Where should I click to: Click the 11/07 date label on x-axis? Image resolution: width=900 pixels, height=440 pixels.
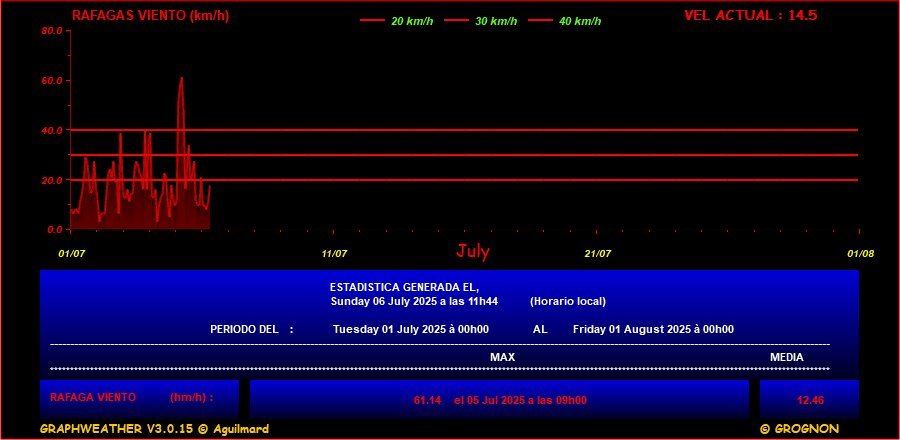[x=335, y=254]
